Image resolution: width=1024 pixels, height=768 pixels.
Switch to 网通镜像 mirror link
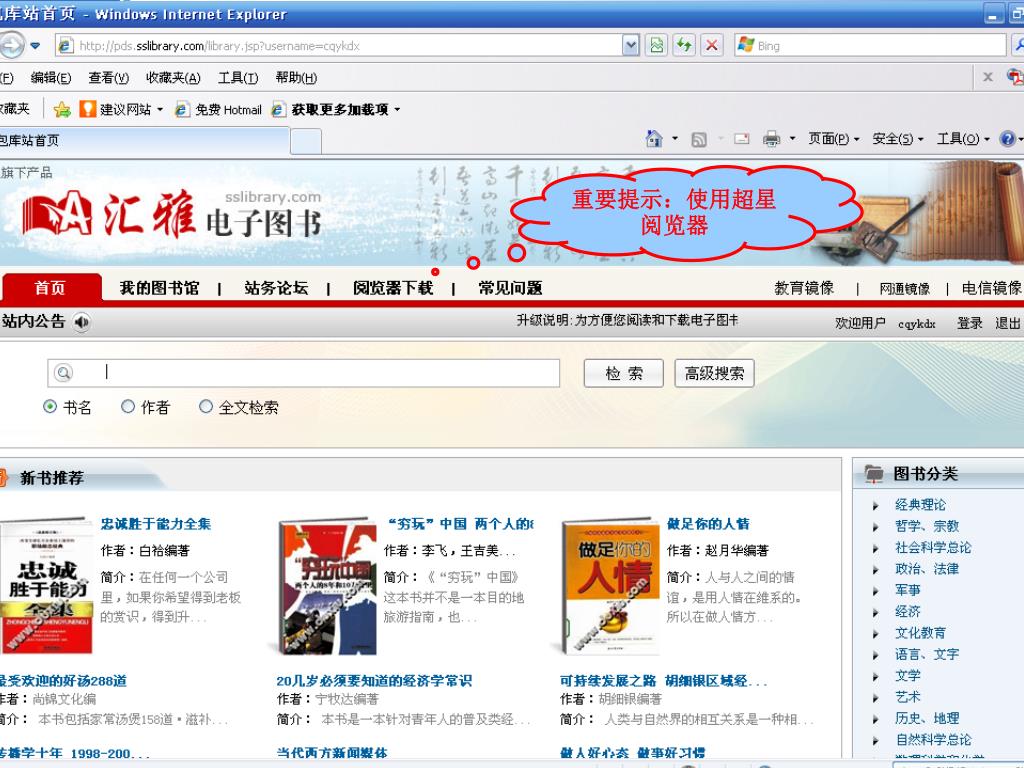click(x=904, y=289)
